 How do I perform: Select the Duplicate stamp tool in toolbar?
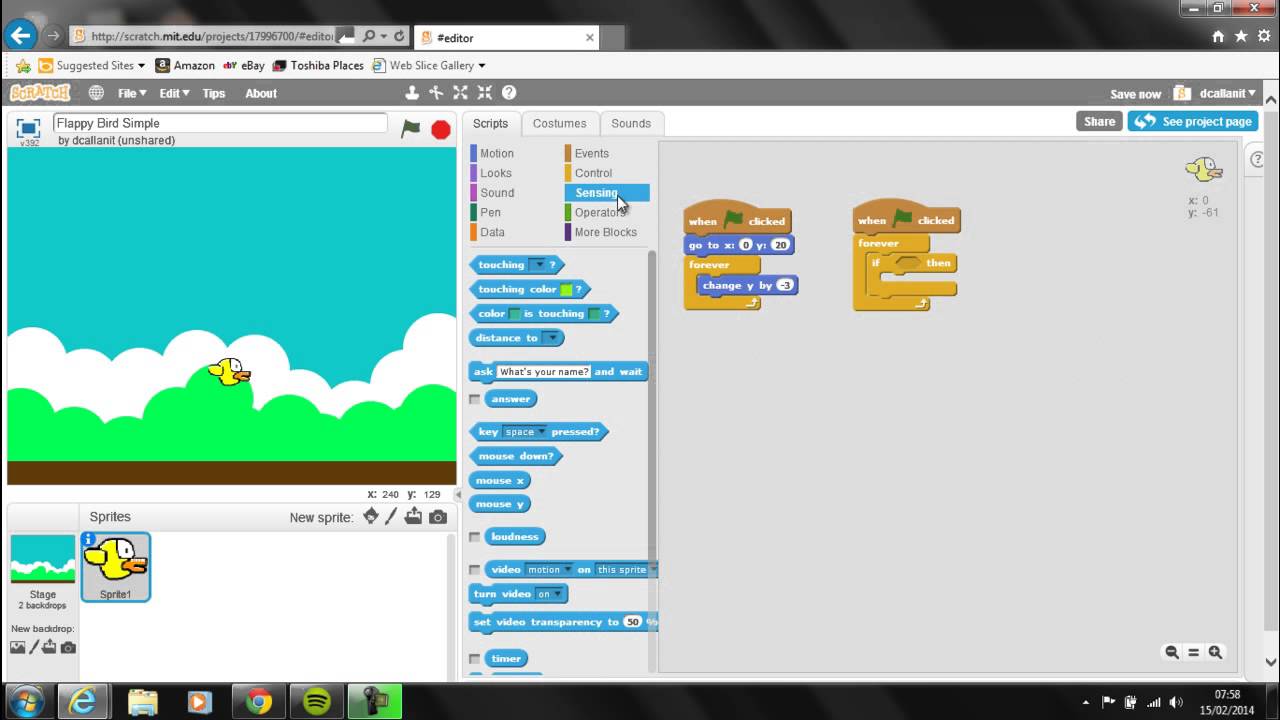click(412, 93)
